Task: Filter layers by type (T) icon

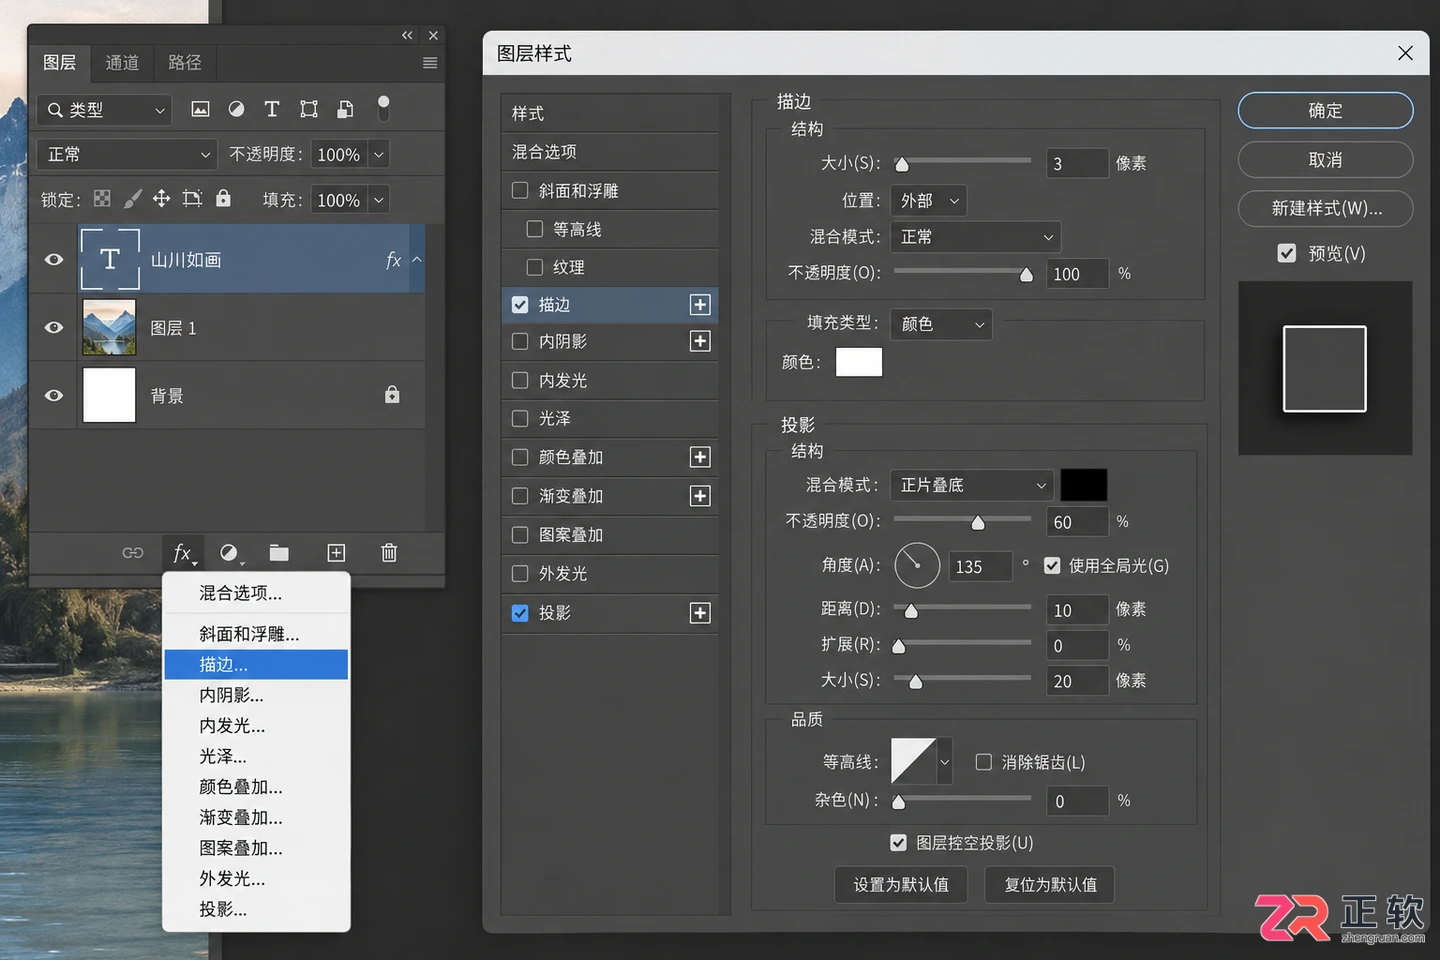Action: 271,109
